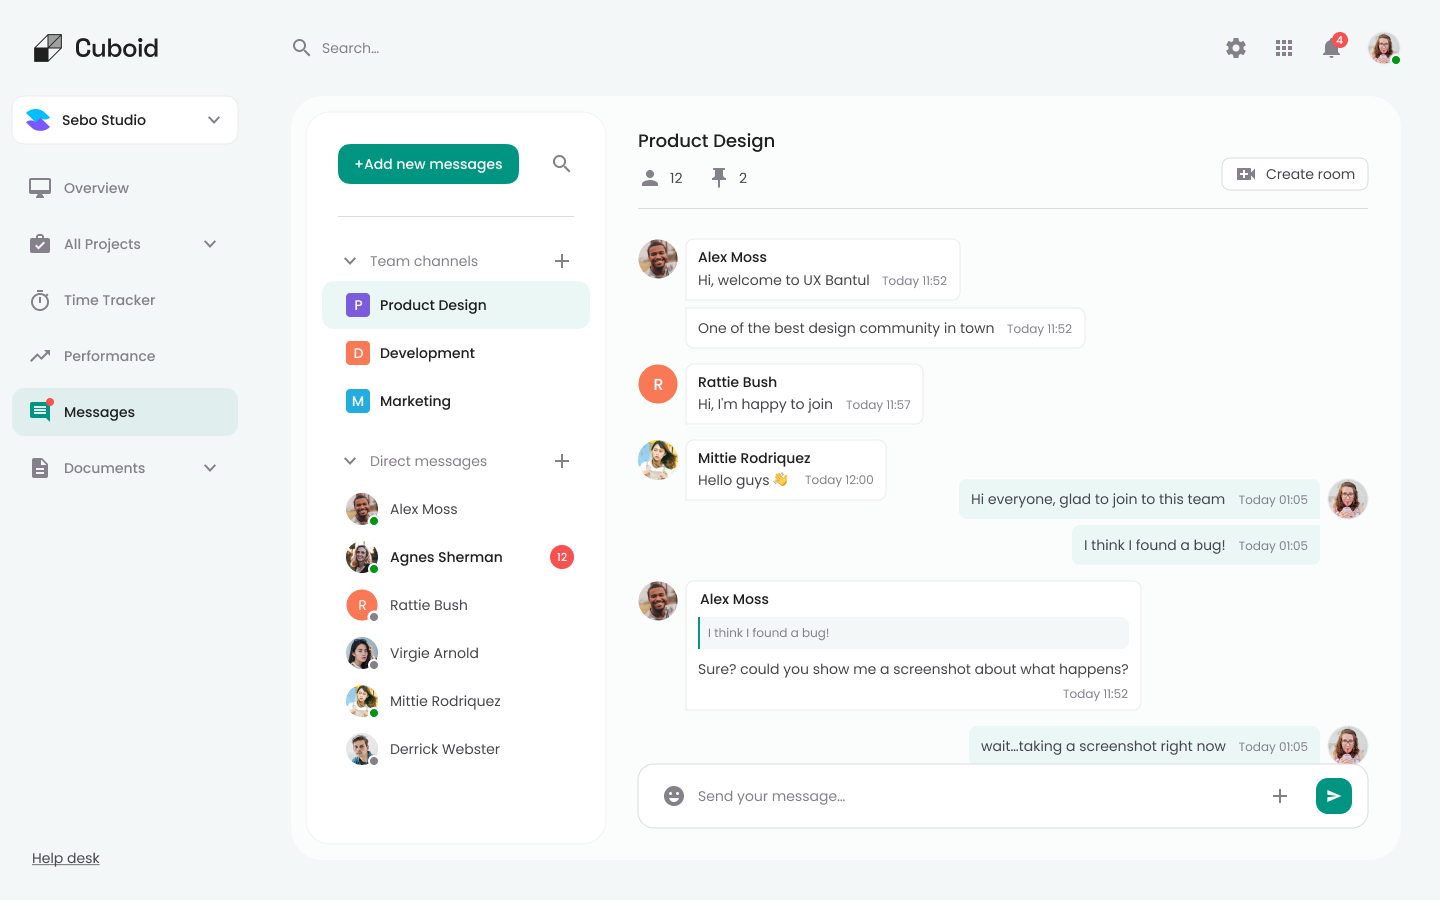Check the notifications bell icon

point(1331,48)
